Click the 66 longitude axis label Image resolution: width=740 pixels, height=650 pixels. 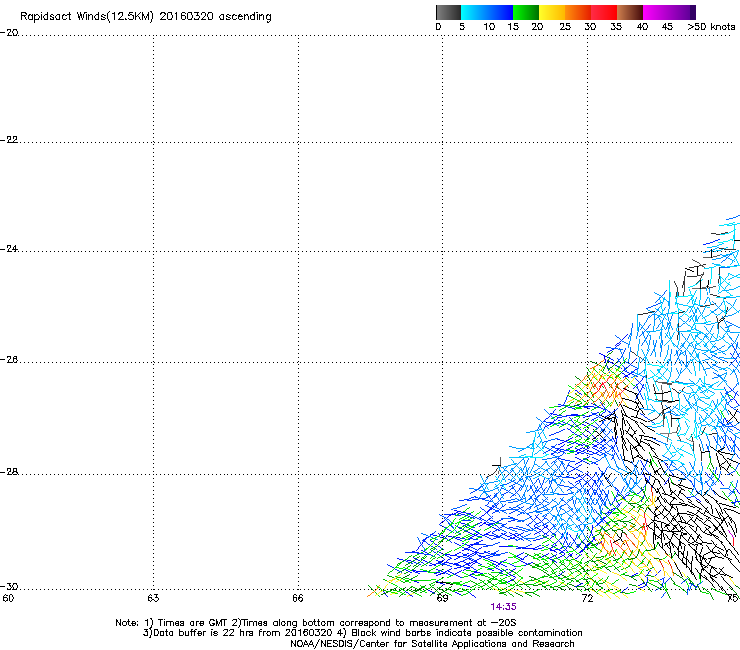297,599
